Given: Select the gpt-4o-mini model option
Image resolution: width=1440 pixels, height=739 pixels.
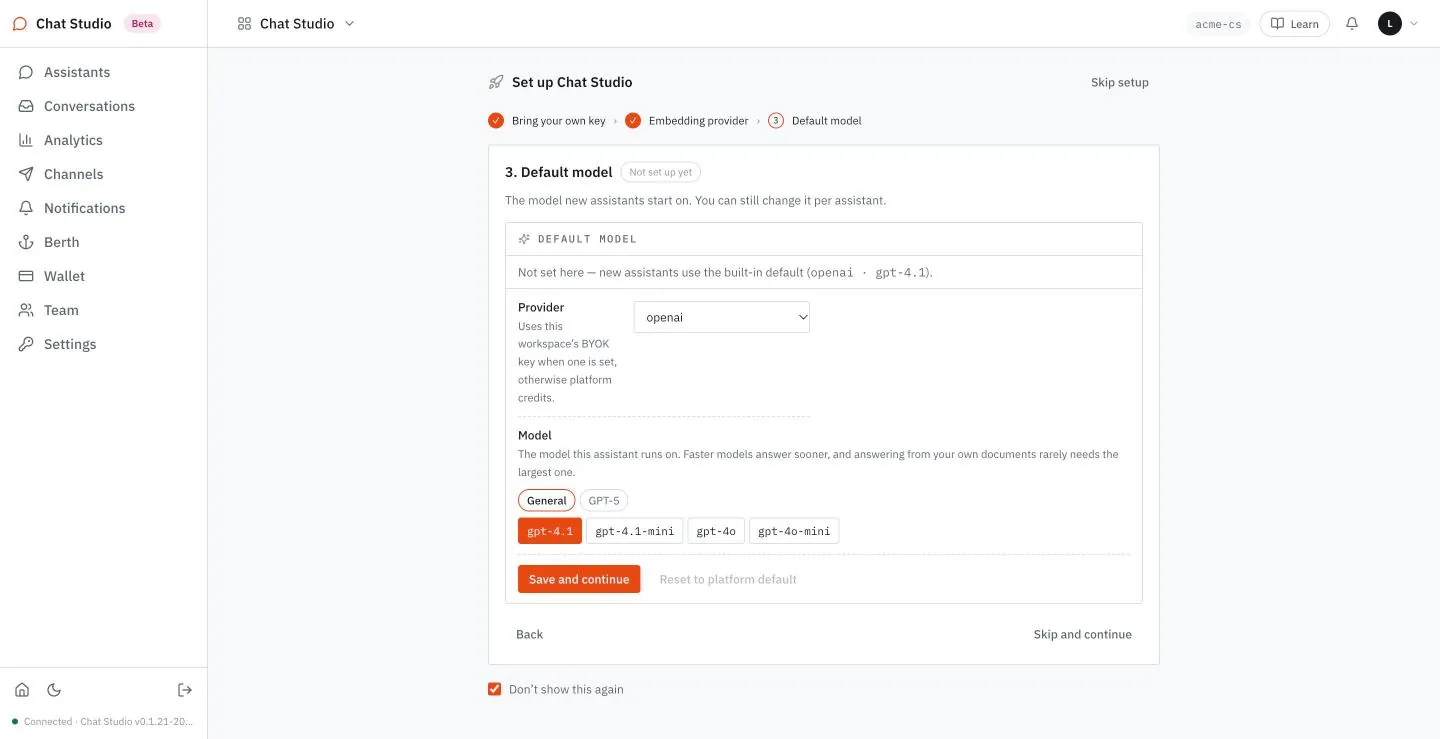Looking at the screenshot, I should point(794,531).
